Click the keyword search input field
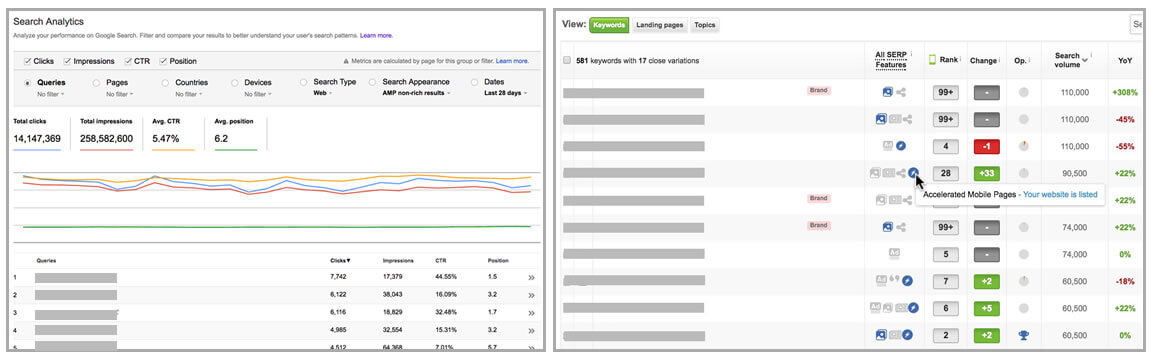This screenshot has width=1156, height=362. tap(1137, 25)
